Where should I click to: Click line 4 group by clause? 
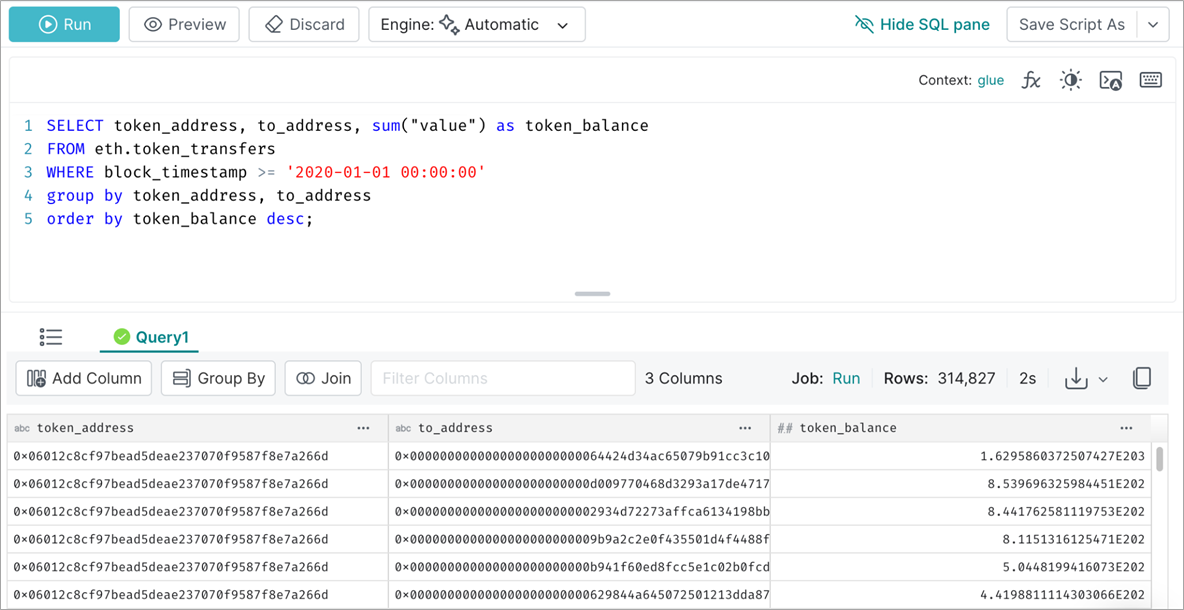coord(208,196)
